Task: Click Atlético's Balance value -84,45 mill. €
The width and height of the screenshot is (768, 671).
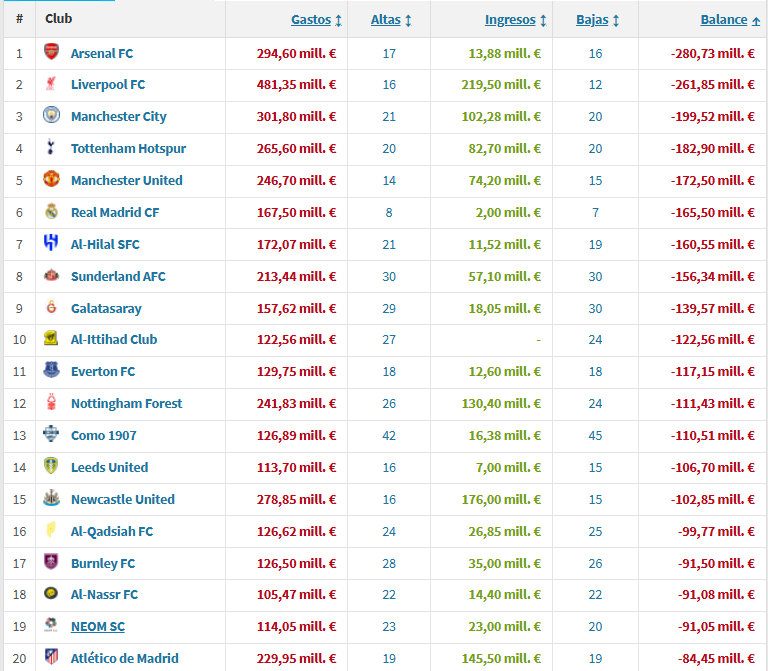Action: pyautogui.click(x=716, y=658)
